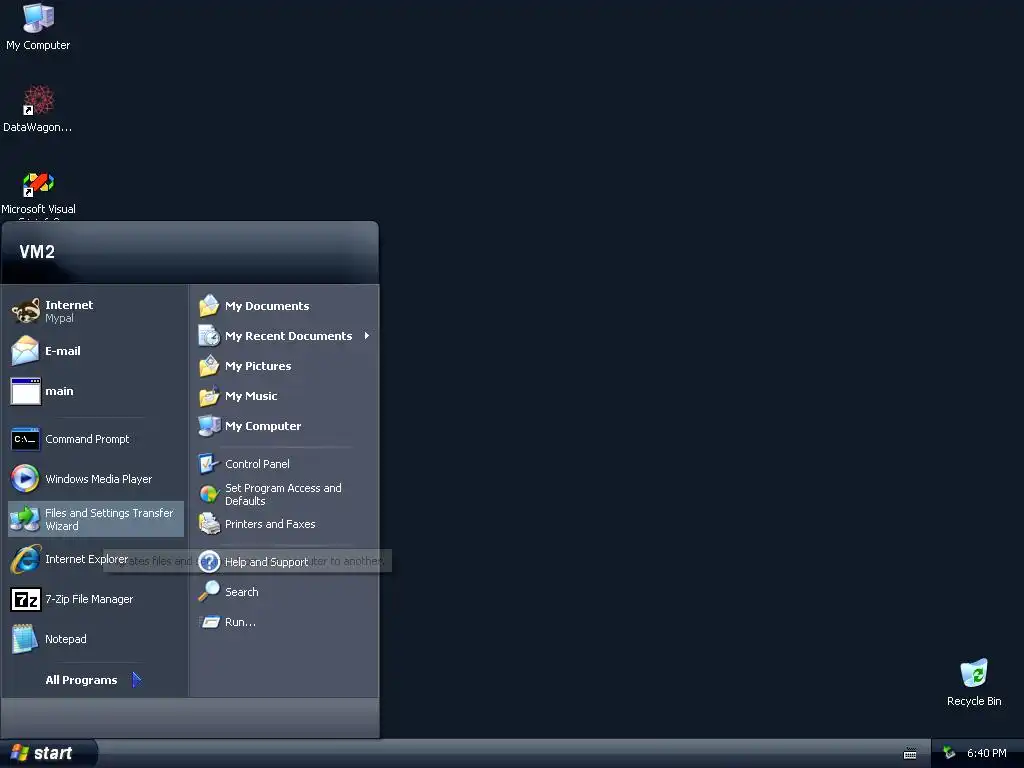This screenshot has width=1024, height=768.
Task: Open Control Panel
Action: click(285, 464)
